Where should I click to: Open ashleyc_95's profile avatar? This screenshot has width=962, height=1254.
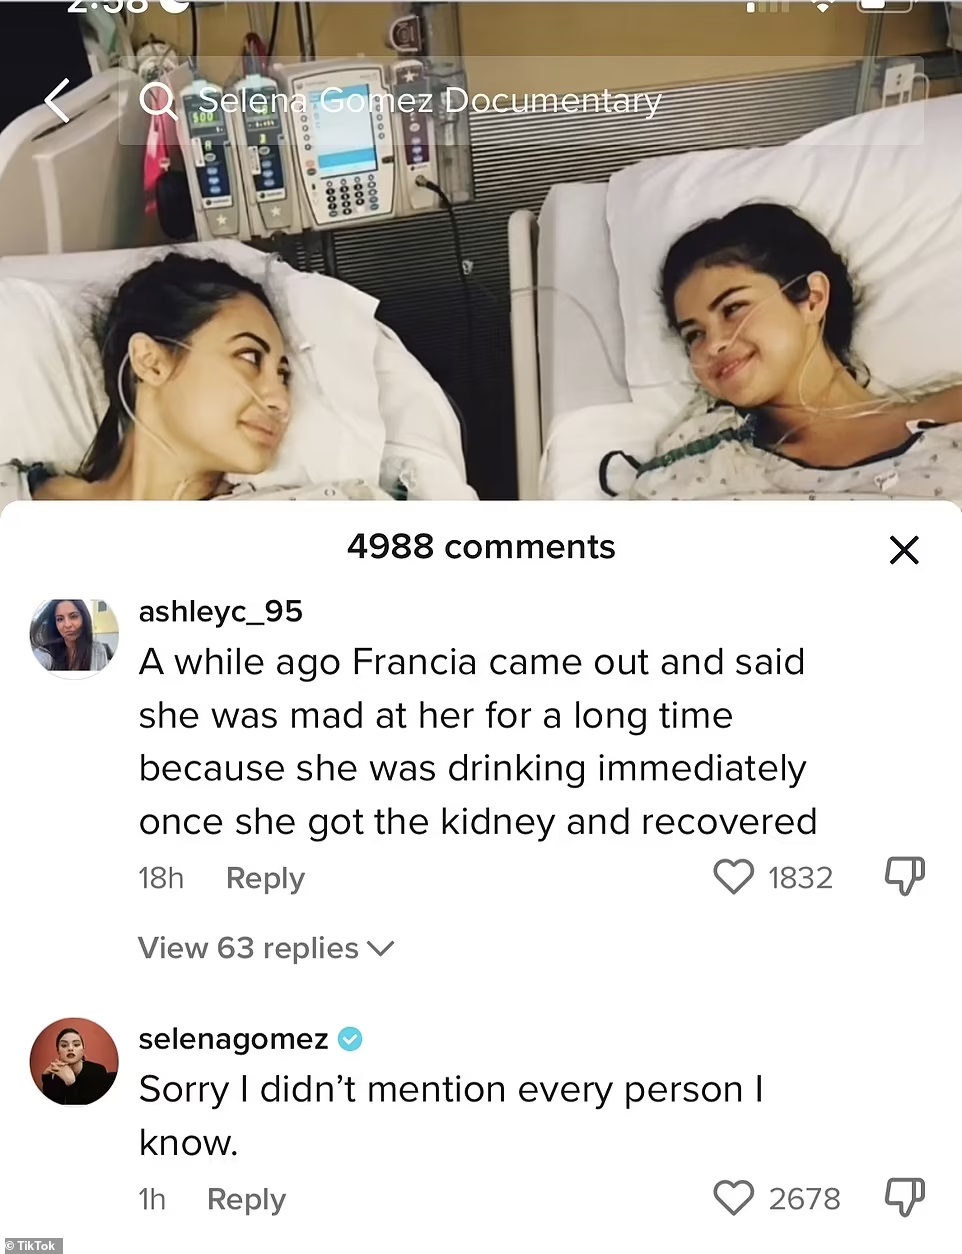(x=73, y=637)
